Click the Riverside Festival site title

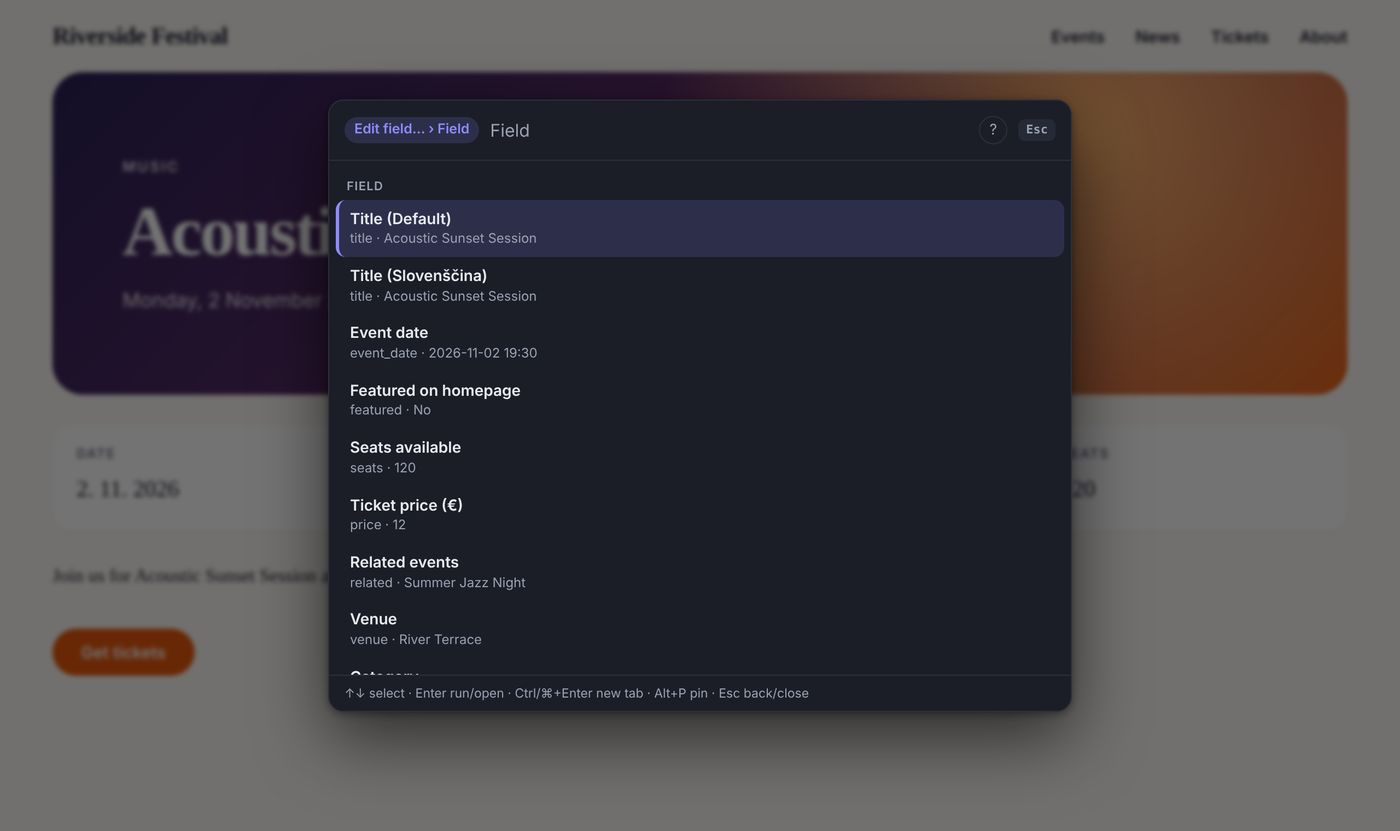tap(140, 37)
